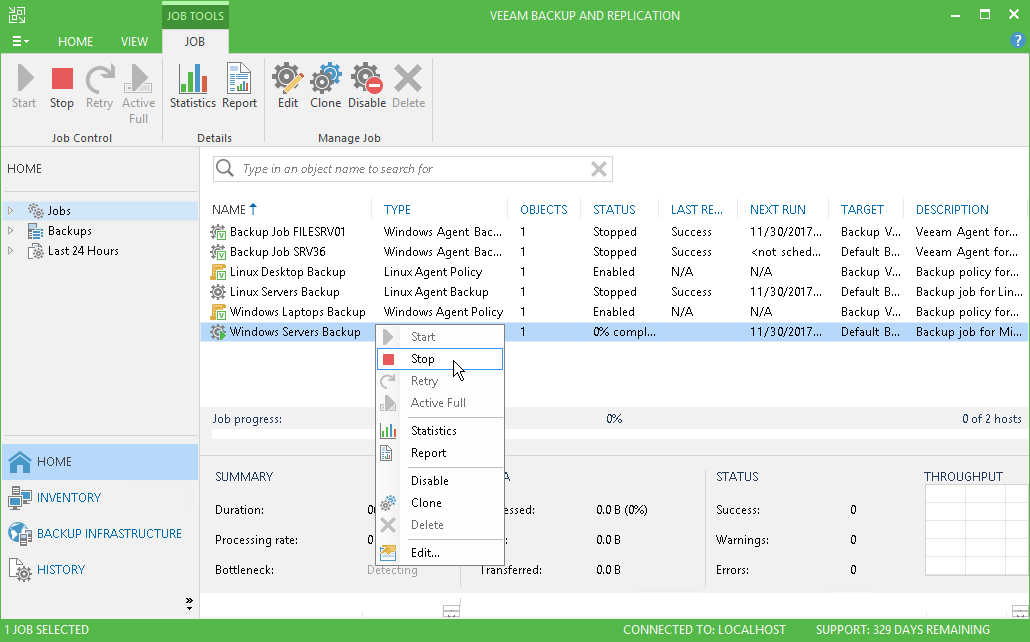Open the INVENTORY view
Viewport: 1030px width, 642px height.
click(x=100, y=498)
